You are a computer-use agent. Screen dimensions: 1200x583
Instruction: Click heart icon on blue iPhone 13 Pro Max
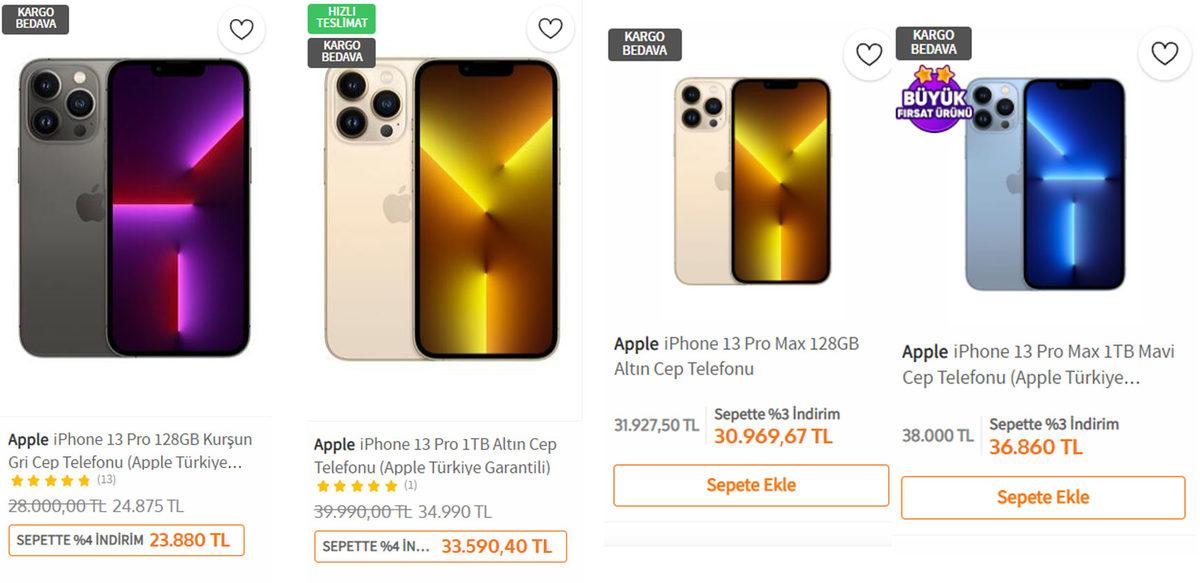(1163, 53)
